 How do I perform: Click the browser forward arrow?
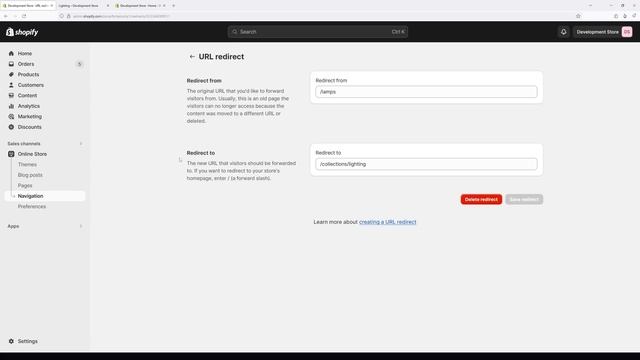click(15, 16)
